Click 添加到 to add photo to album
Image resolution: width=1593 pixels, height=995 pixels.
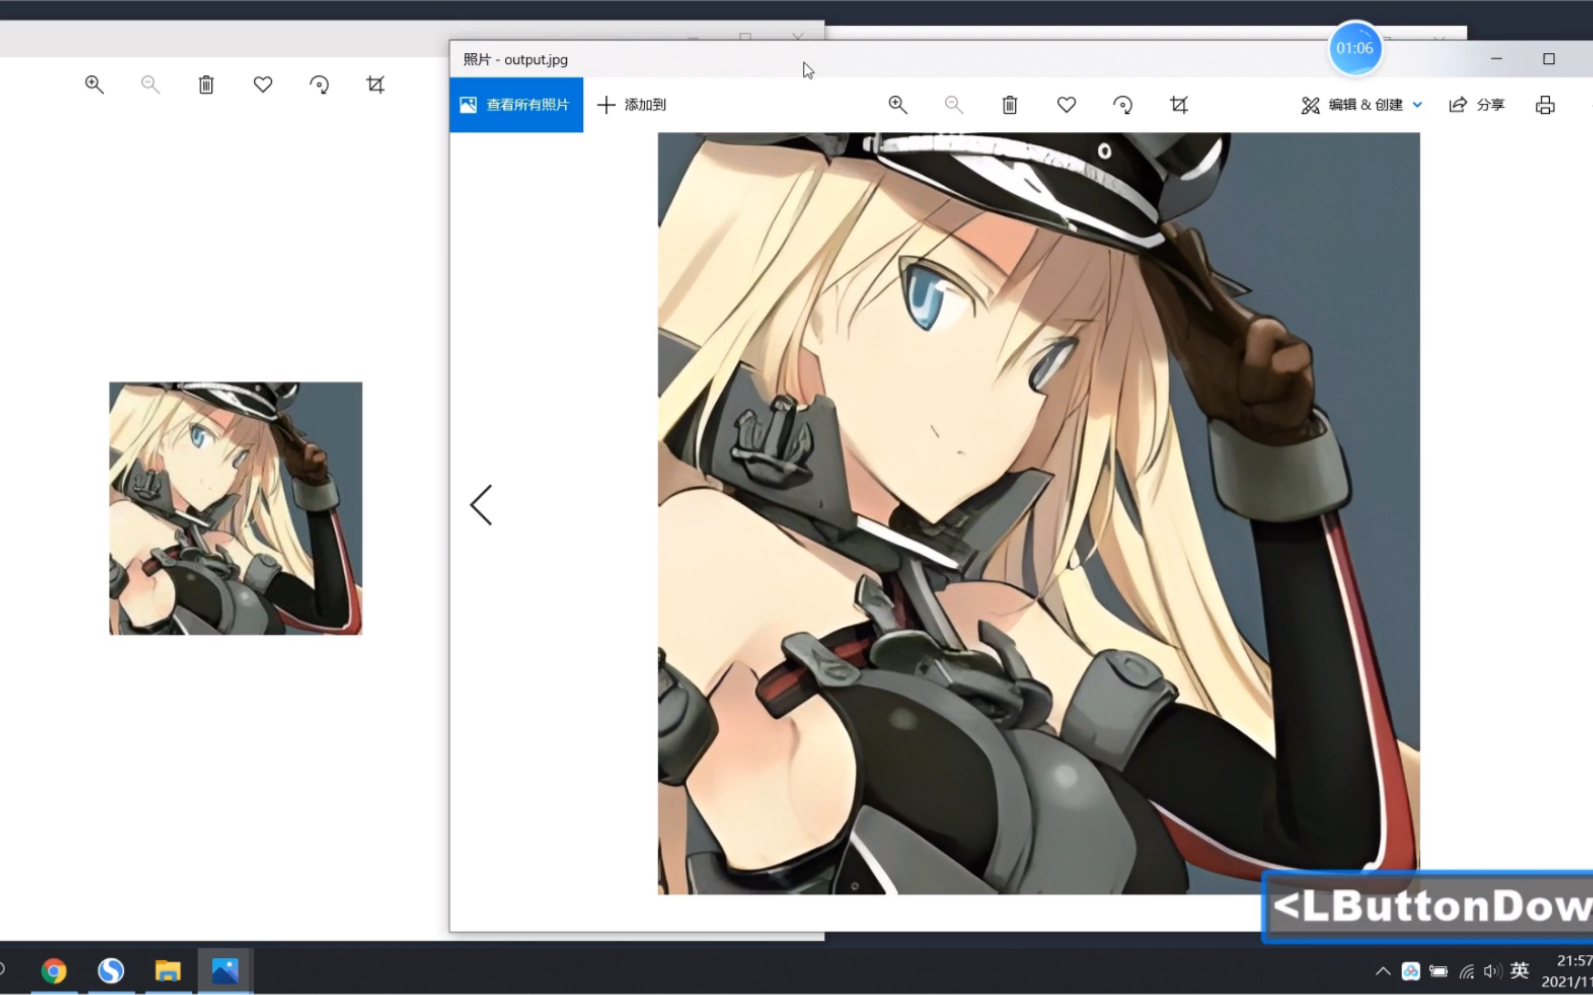point(632,105)
